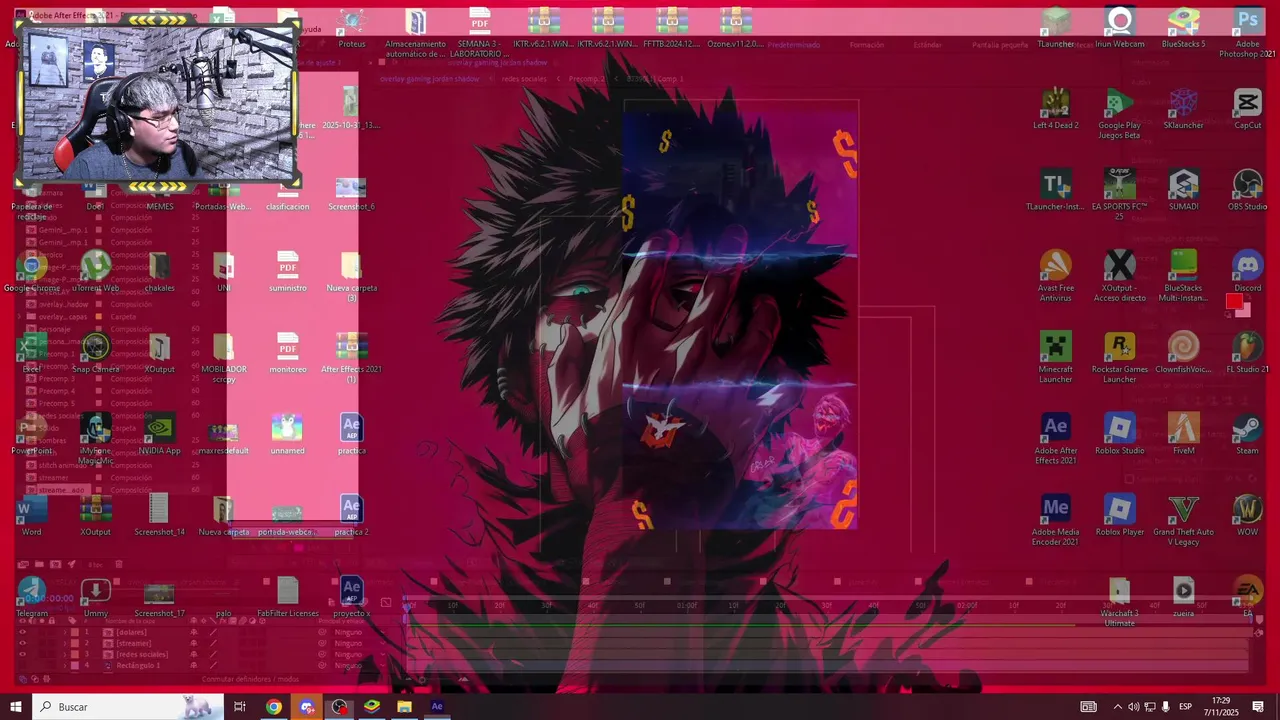Open the Adobe Media Encoder 2021 shortcut
The height and width of the screenshot is (720, 1280).
point(1055,520)
